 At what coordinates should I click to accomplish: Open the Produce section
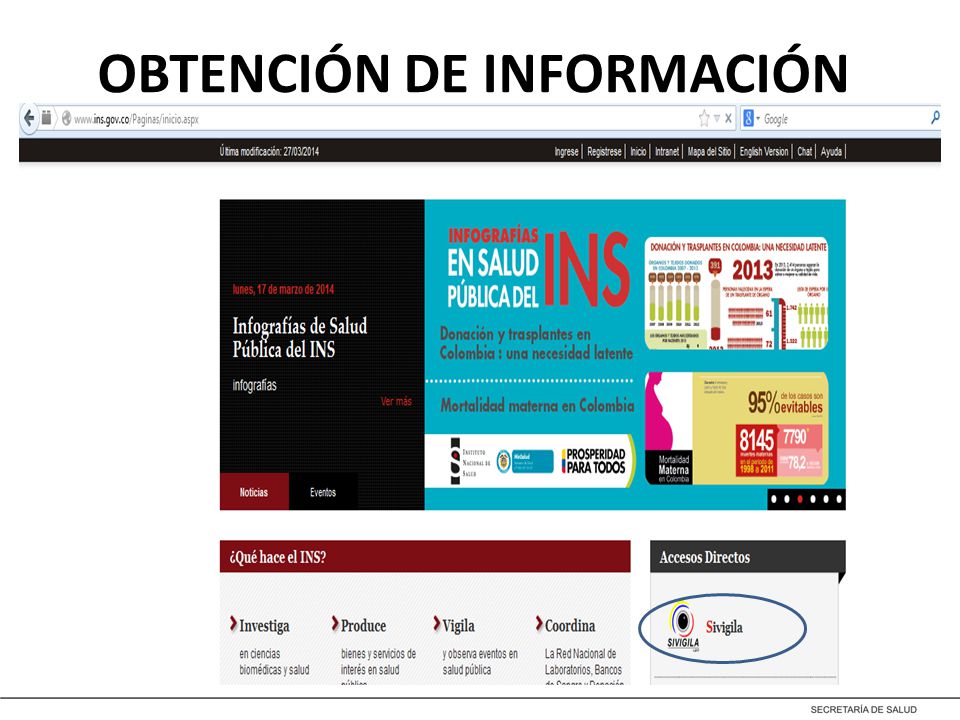363,626
